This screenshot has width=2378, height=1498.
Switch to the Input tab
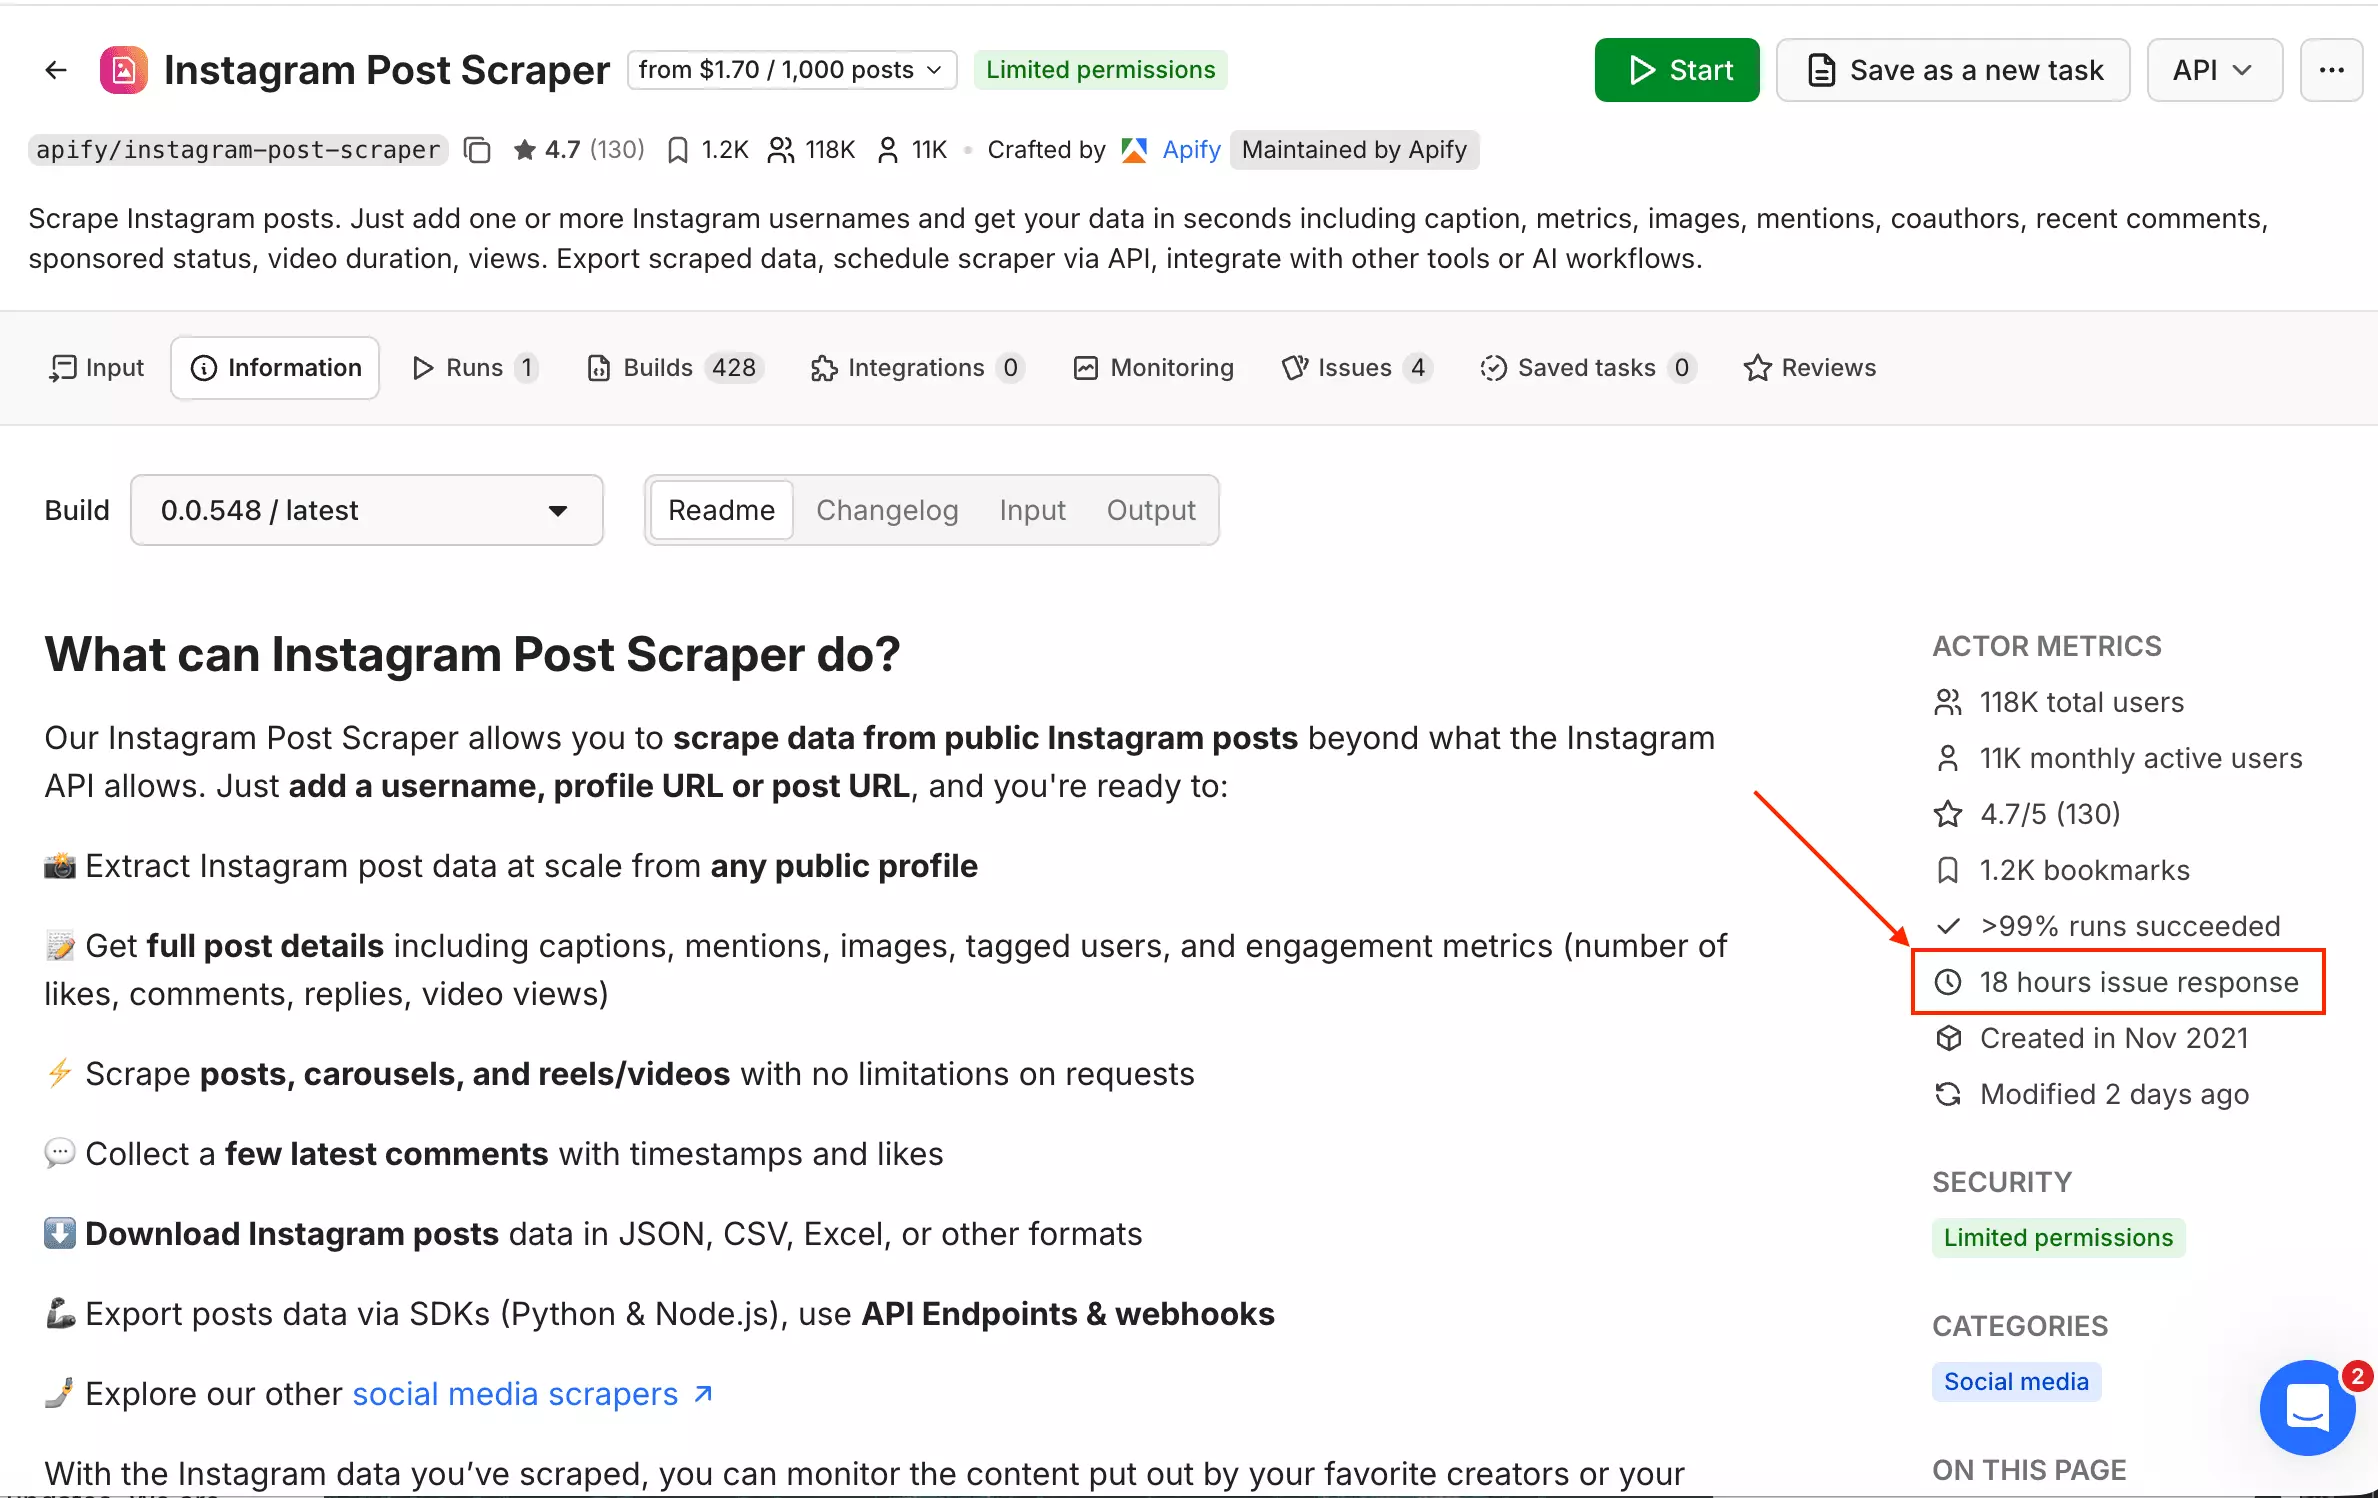[x=96, y=368]
